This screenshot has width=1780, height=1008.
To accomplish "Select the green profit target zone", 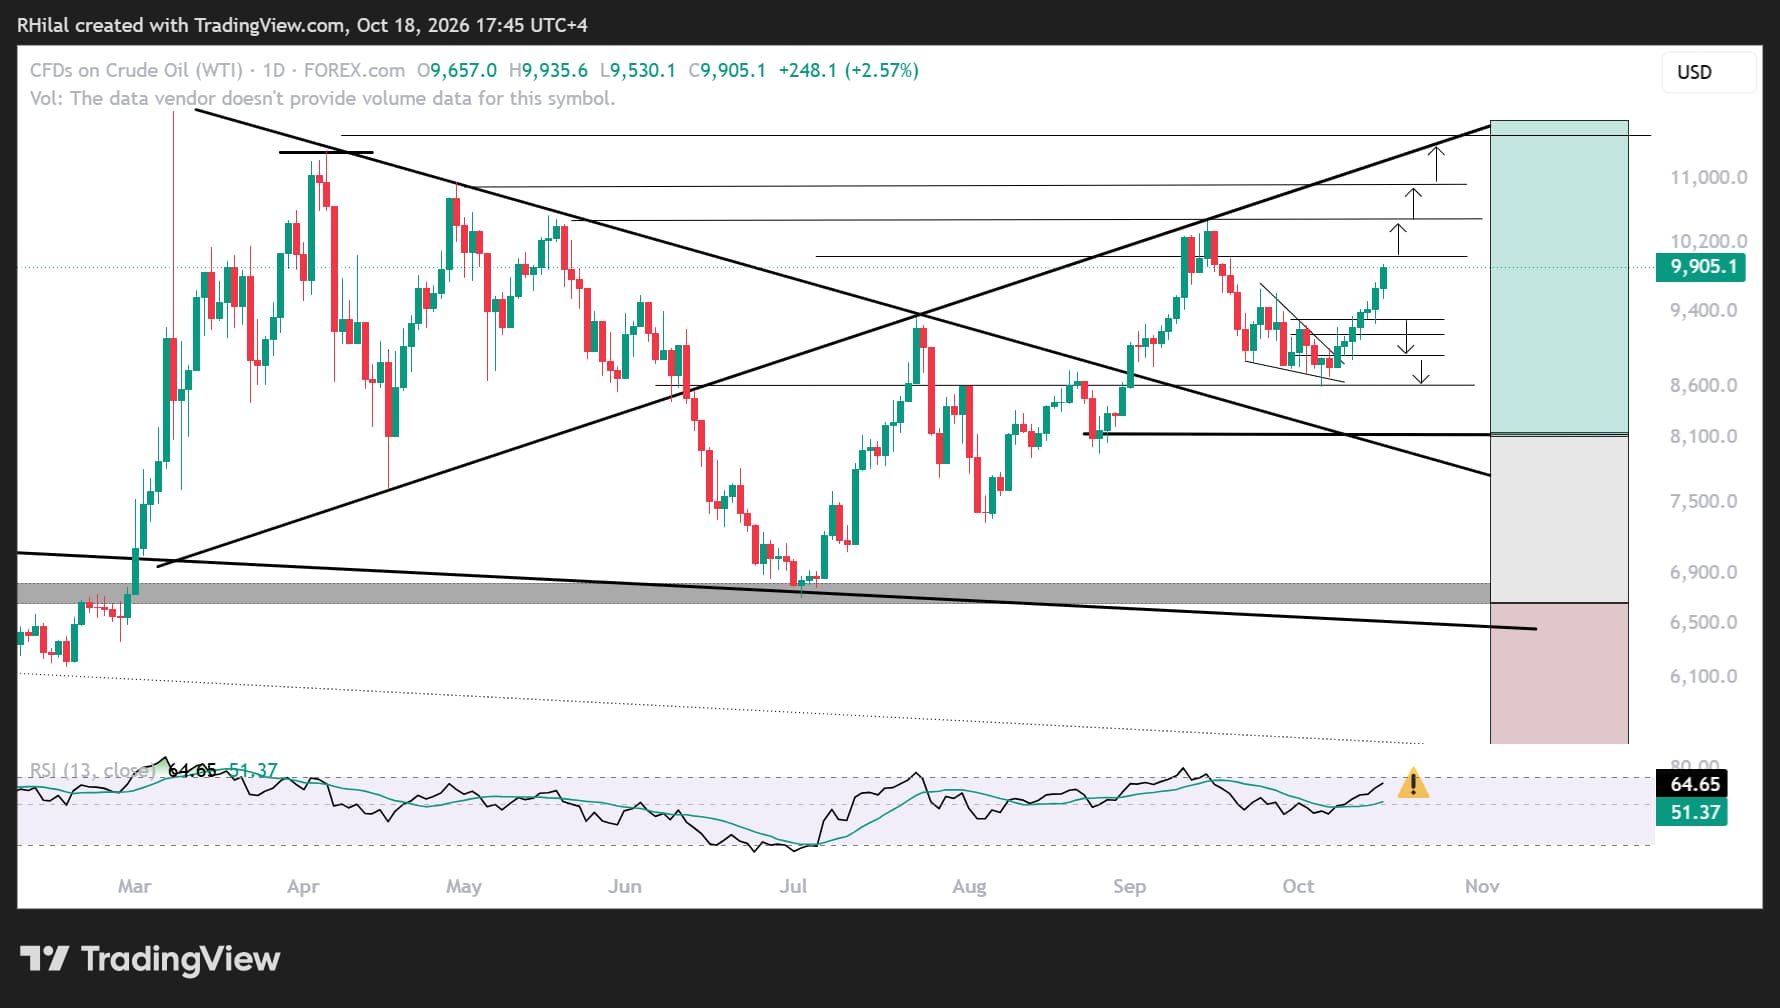I will point(1559,277).
